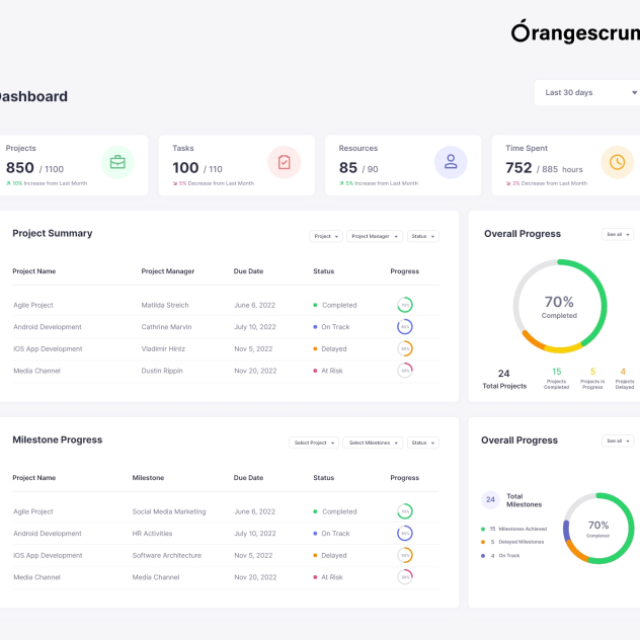Open the Project Manager filter dropdown
Viewport: 640px width, 640px height.
(x=375, y=236)
